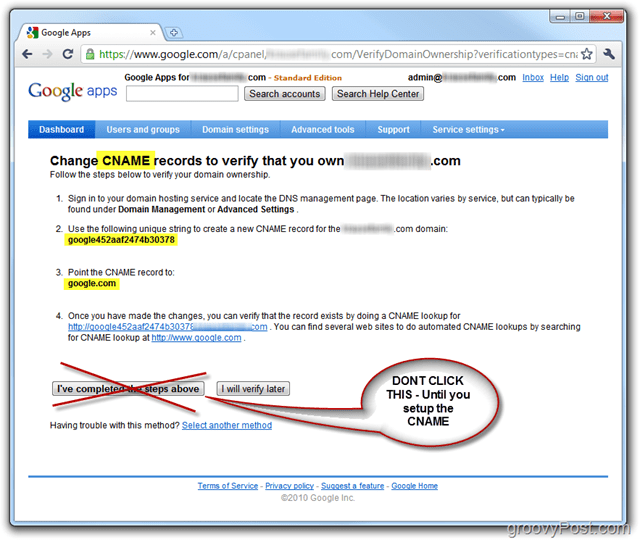Click Sign out link
Image resolution: width=640 pixels, height=540 pixels.
(x=591, y=78)
